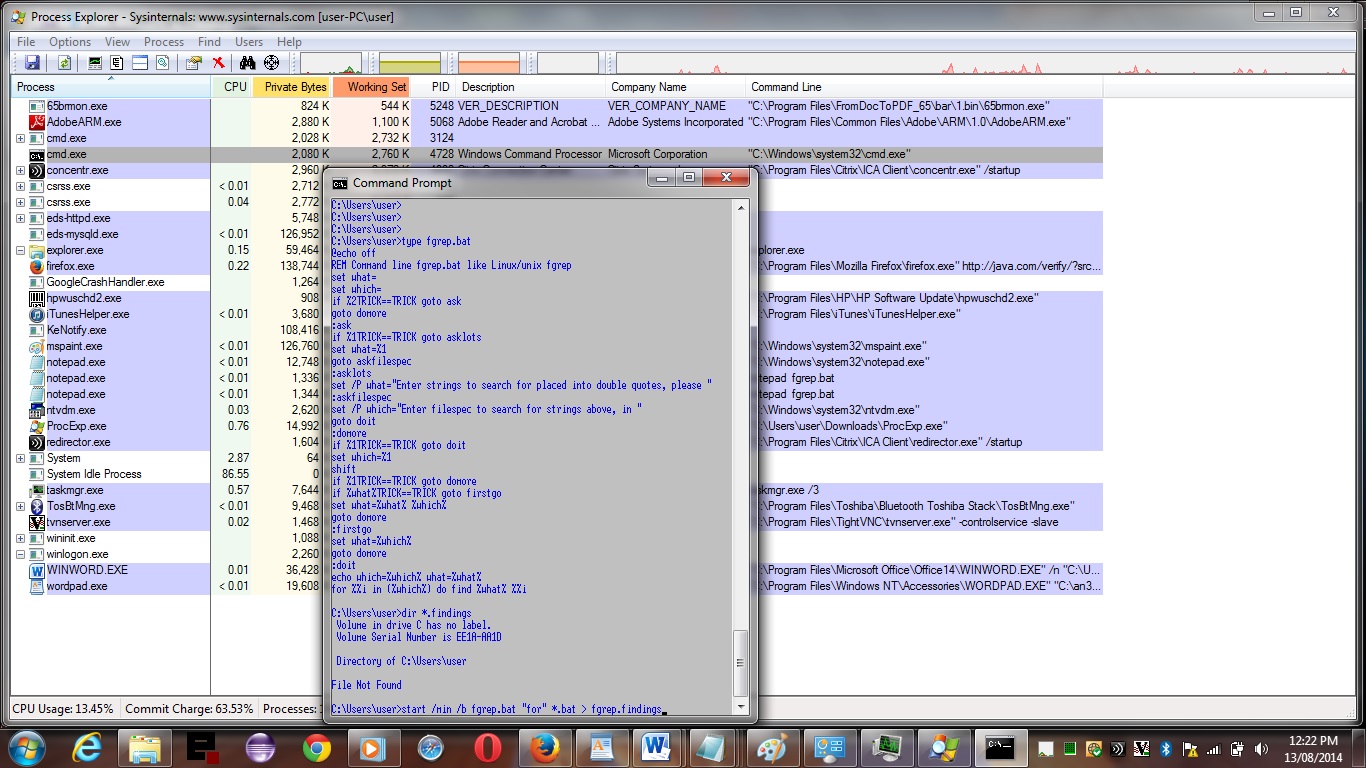Image resolution: width=1366 pixels, height=768 pixels.
Task: Expand the concentr.exe tree node
Action: pyautogui.click(x=21, y=170)
